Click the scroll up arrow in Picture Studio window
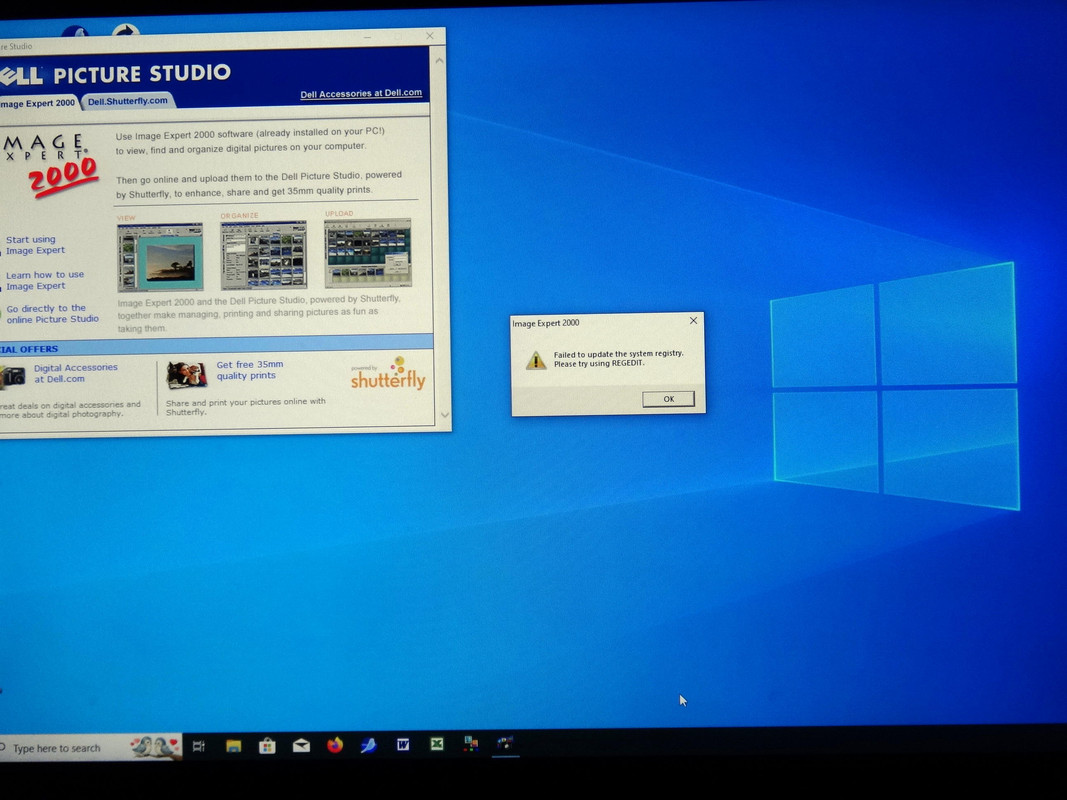This screenshot has width=1067, height=800. click(440, 61)
